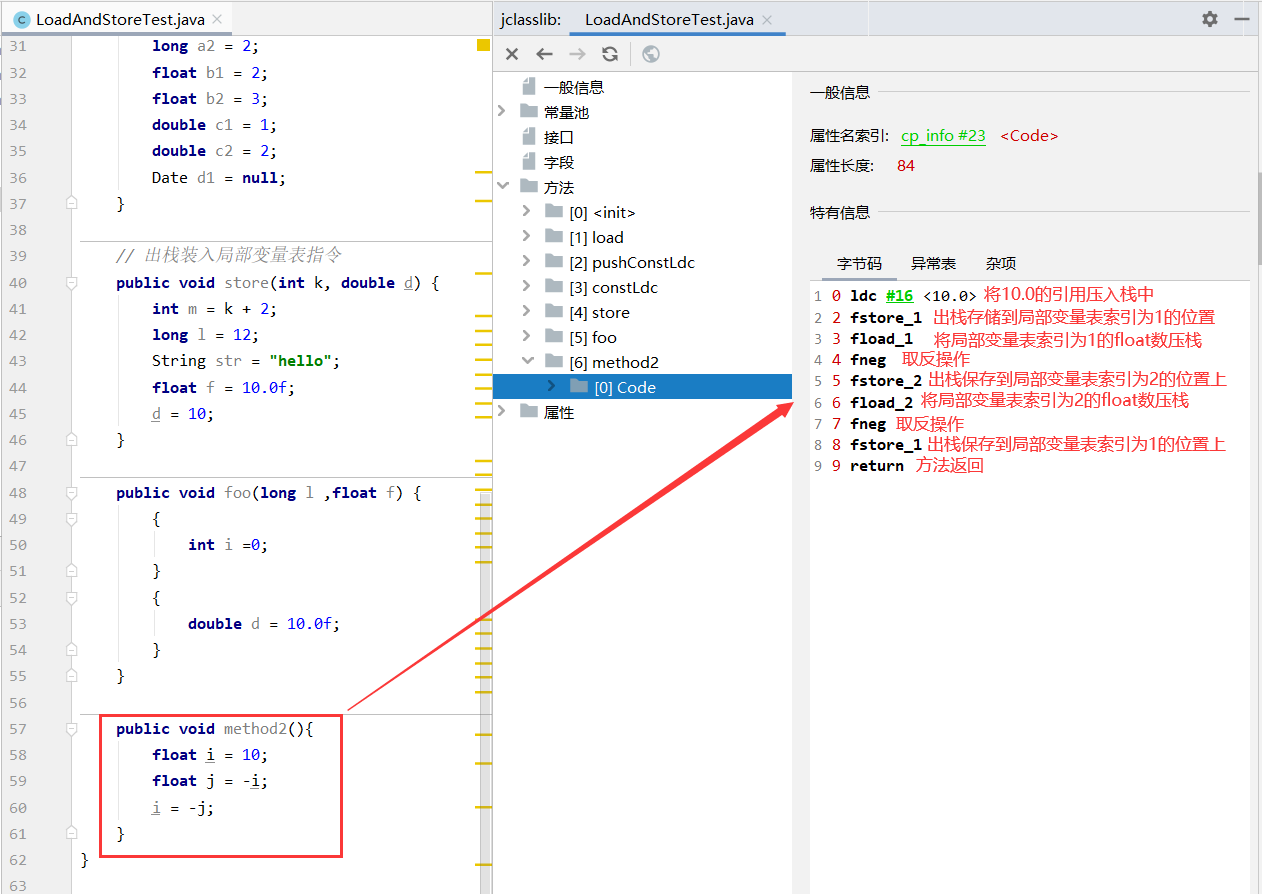Fold the foo method at line 48
This screenshot has width=1262, height=894.
coord(71,493)
